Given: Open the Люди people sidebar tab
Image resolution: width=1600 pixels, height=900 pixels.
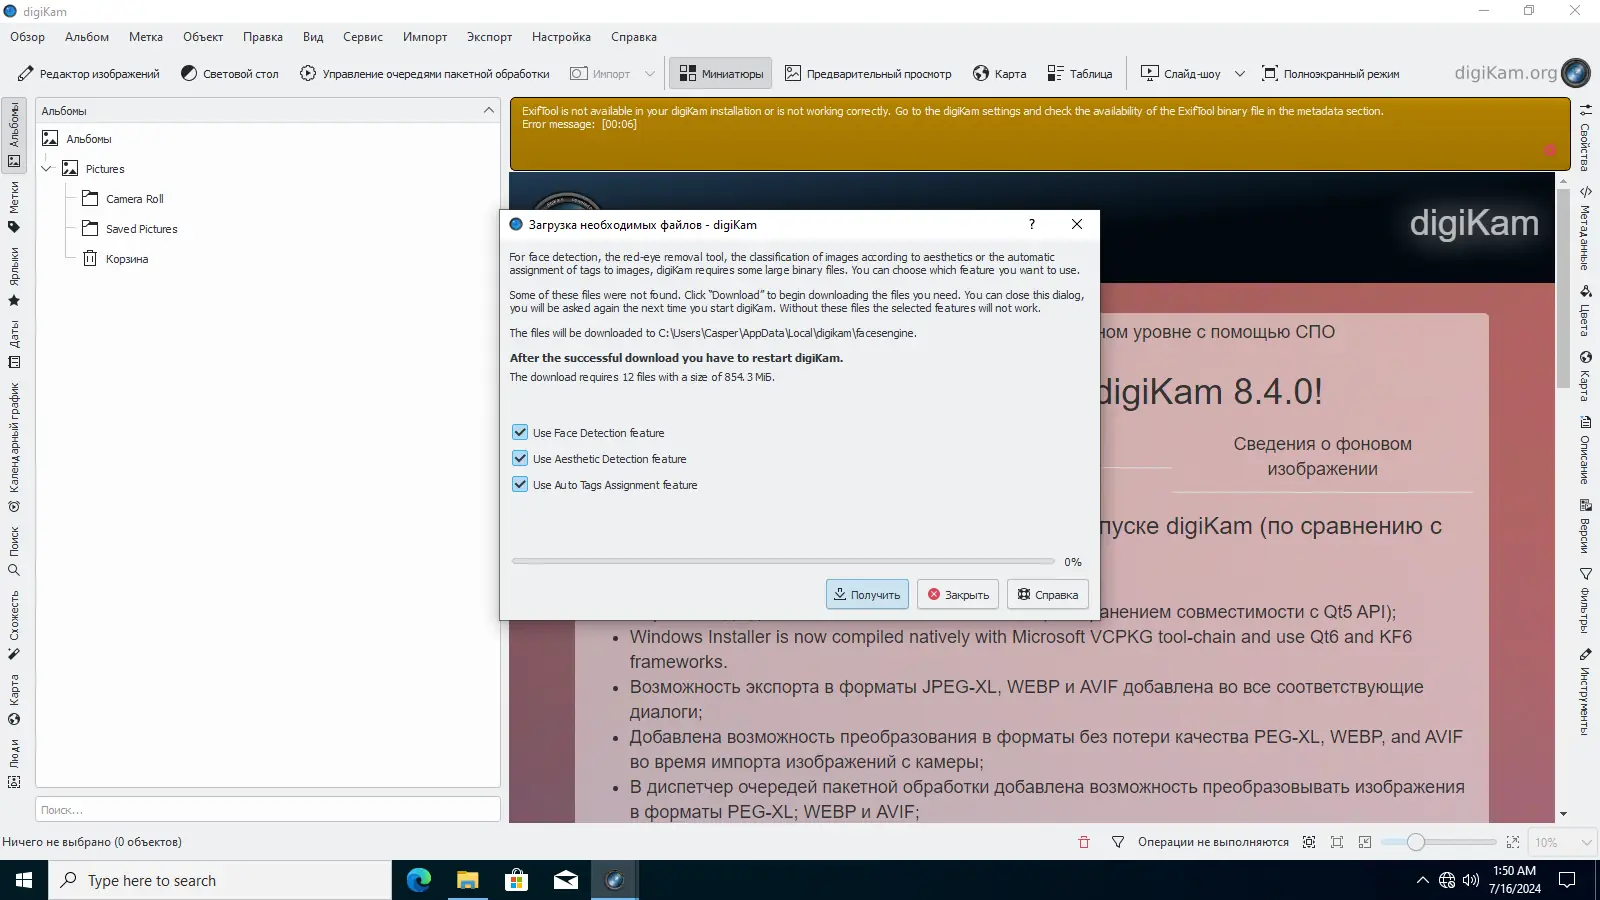Looking at the screenshot, I should (x=14, y=763).
